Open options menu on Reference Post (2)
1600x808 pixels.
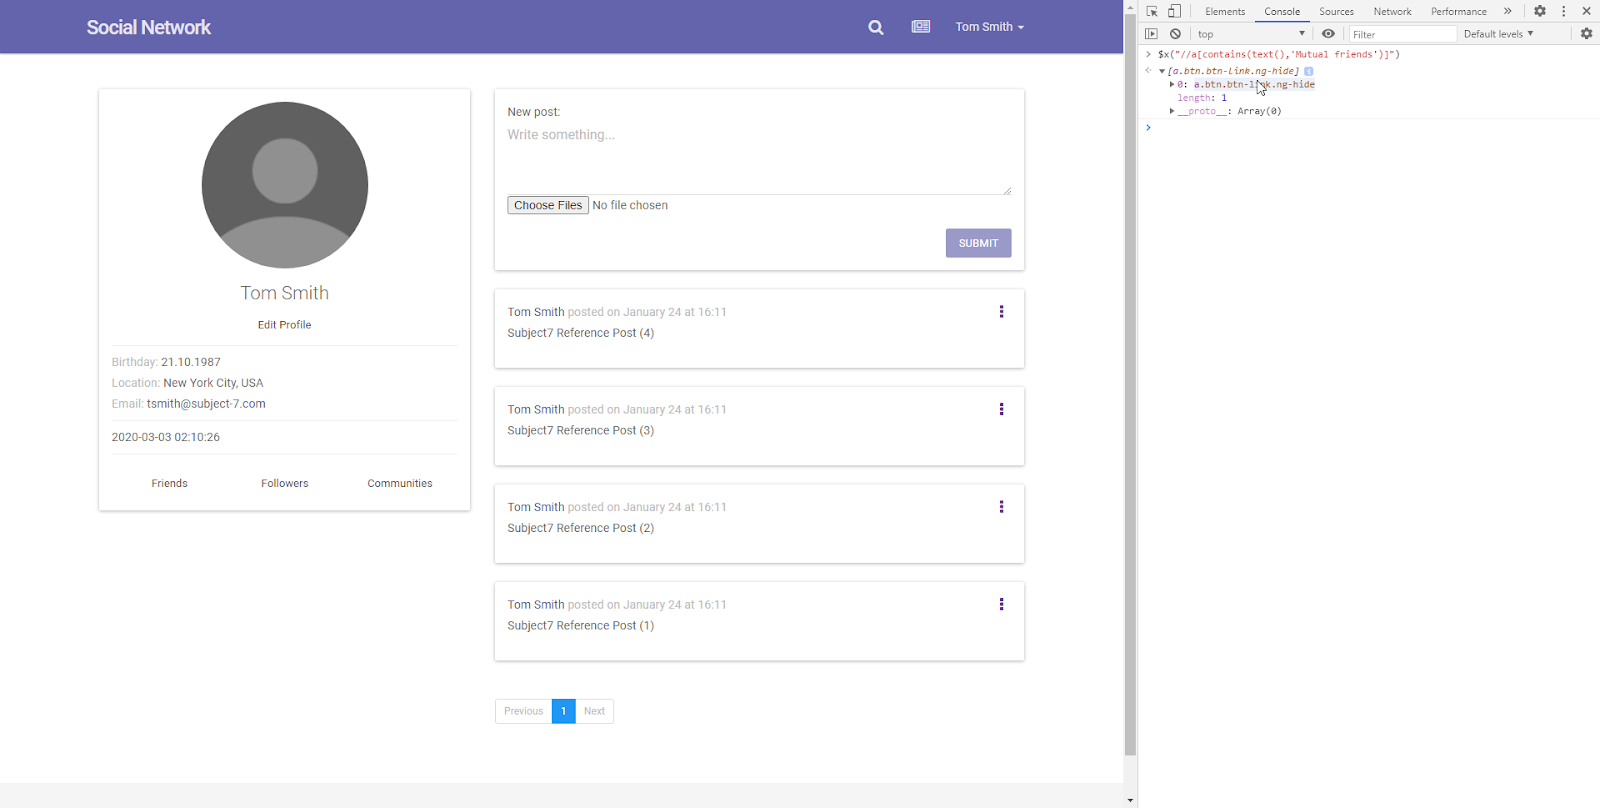[1001, 507]
